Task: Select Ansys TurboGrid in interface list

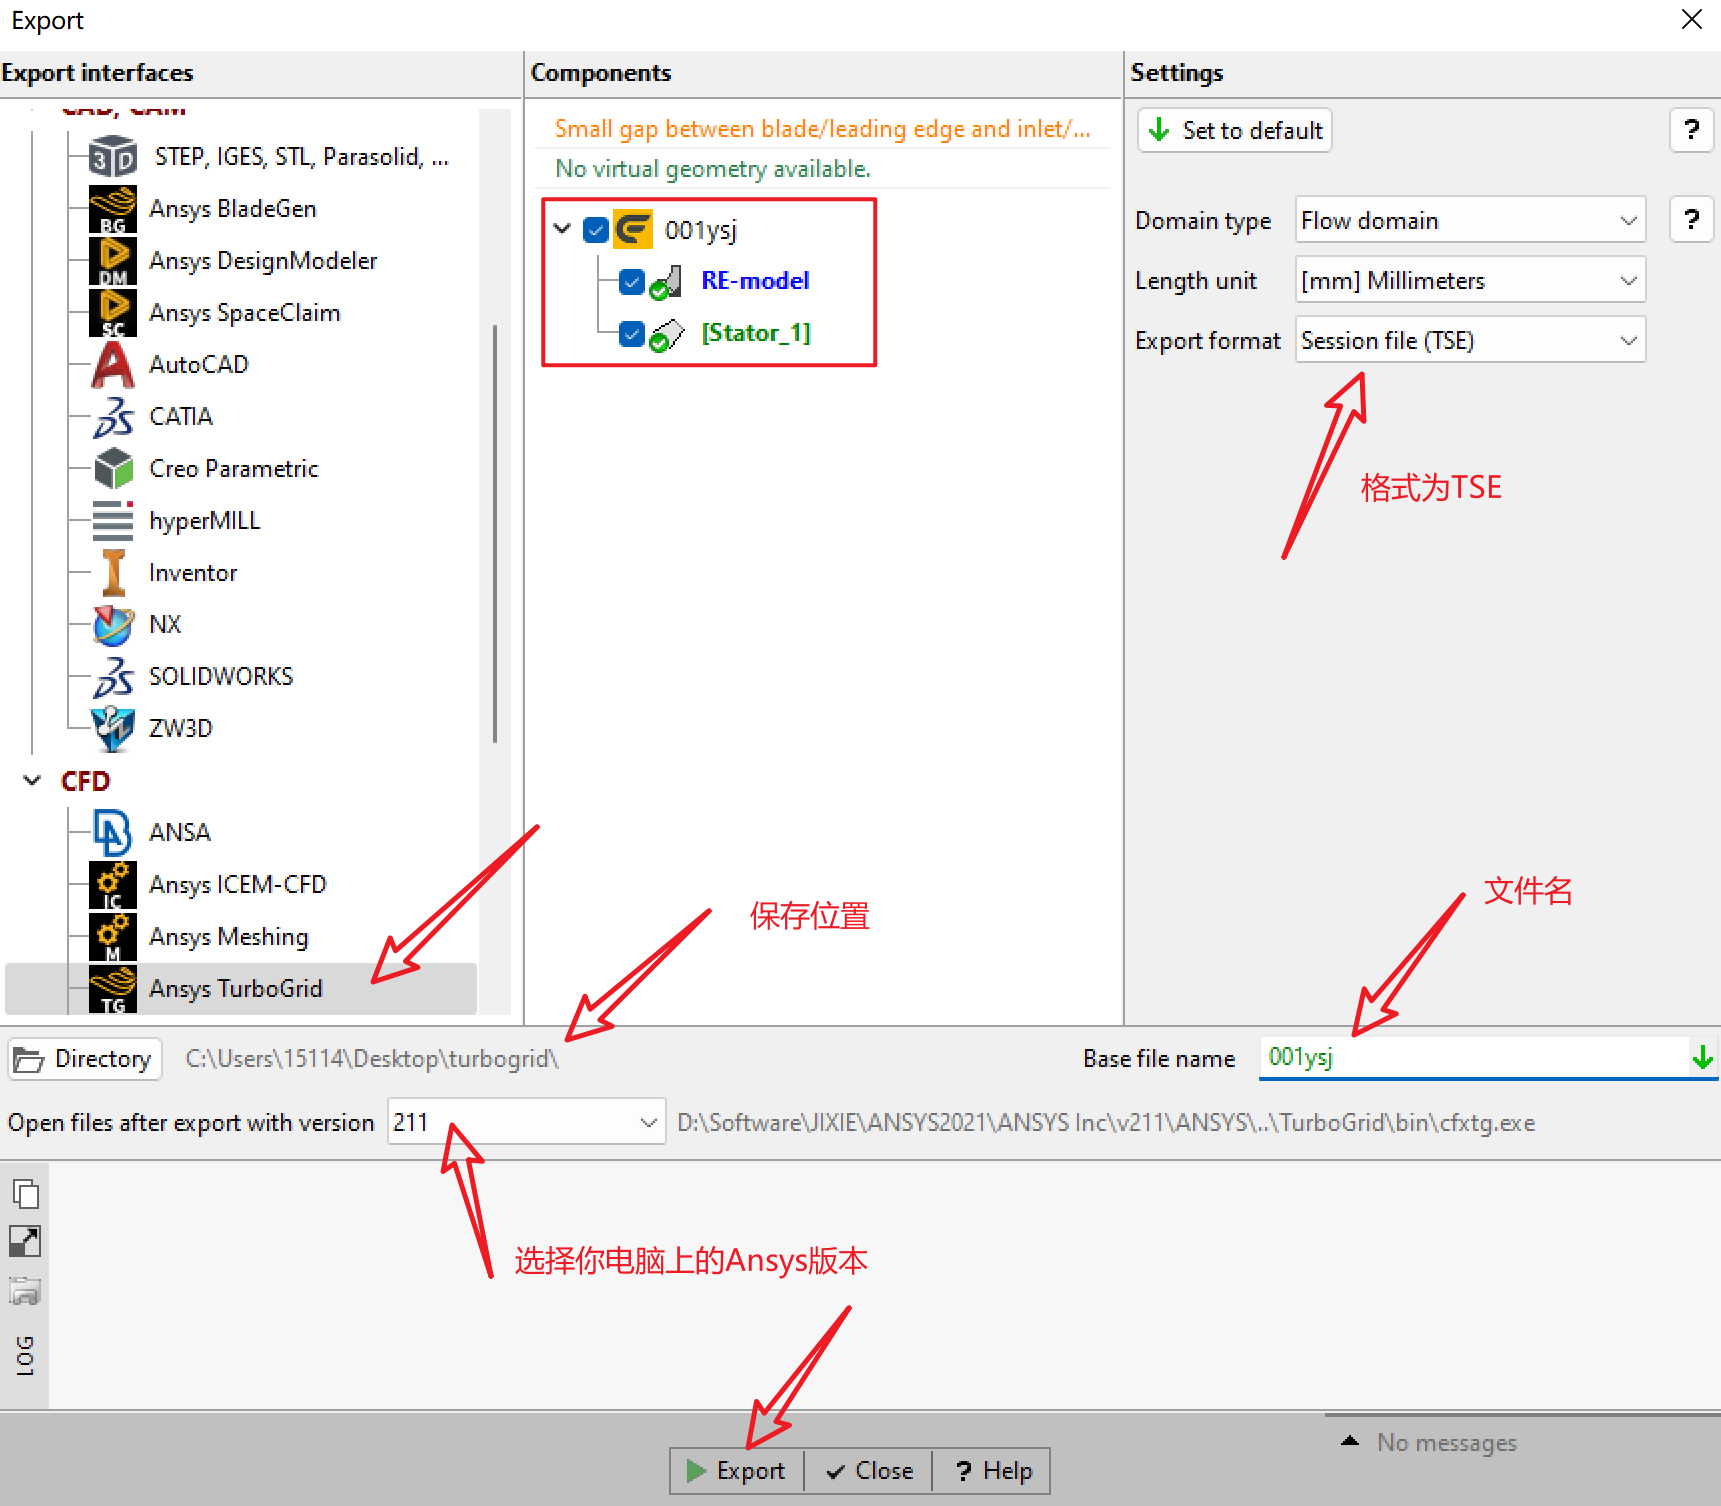Action: coord(236,989)
